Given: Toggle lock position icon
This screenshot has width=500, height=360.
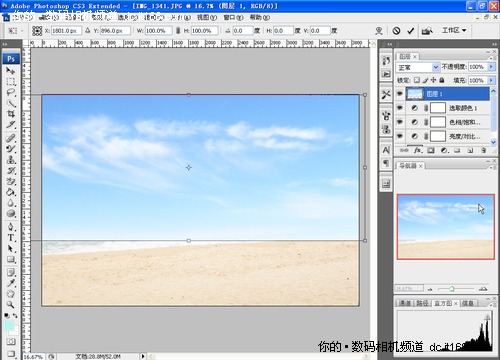Looking at the screenshot, I should click(x=433, y=80).
